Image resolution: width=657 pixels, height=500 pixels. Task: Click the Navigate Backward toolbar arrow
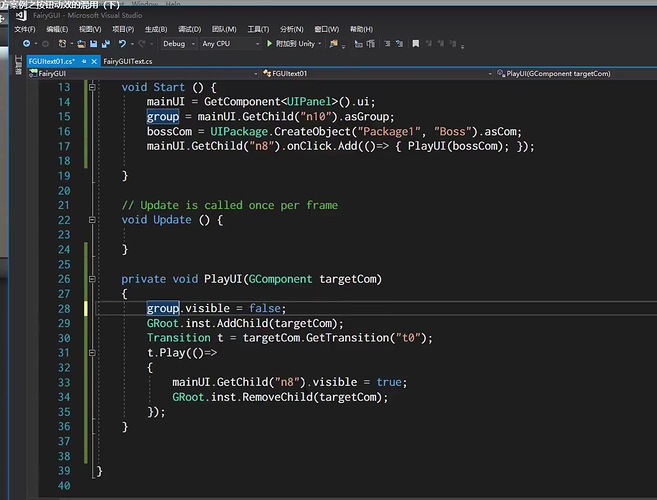(x=25, y=44)
